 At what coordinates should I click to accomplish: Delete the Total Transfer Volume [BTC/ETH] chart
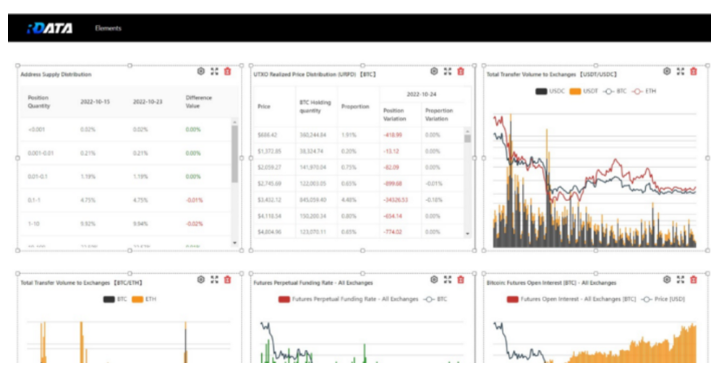click(x=227, y=280)
